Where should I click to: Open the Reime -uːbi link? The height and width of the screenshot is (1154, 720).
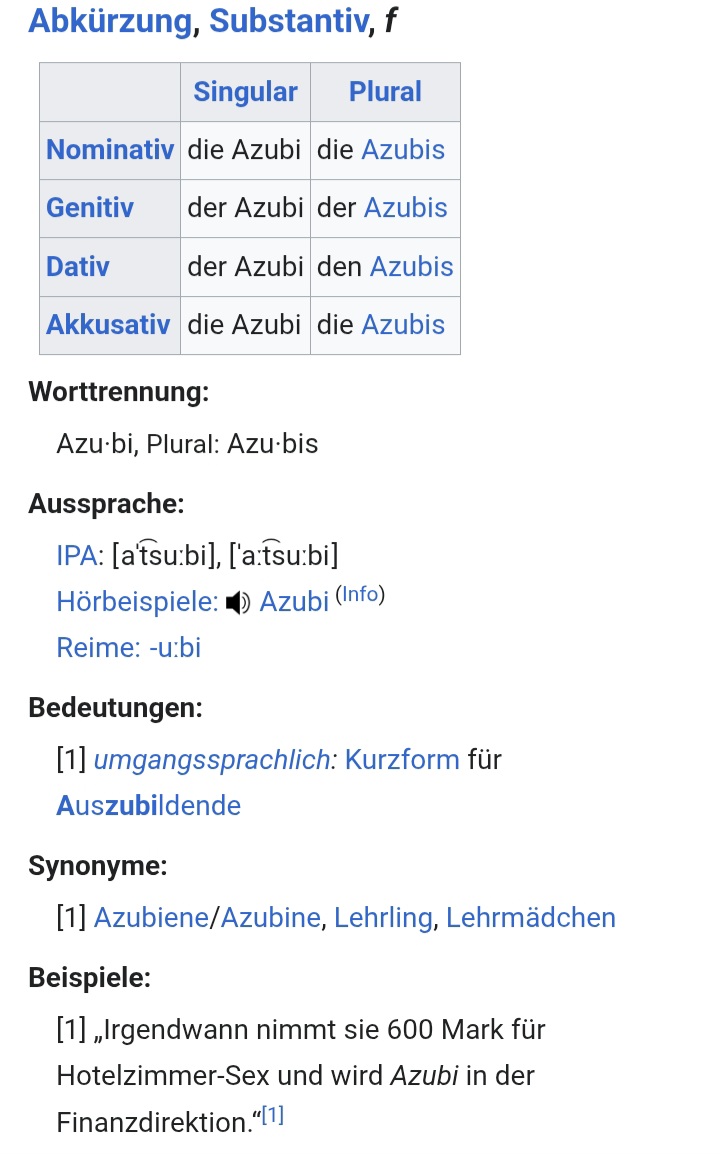point(128,648)
